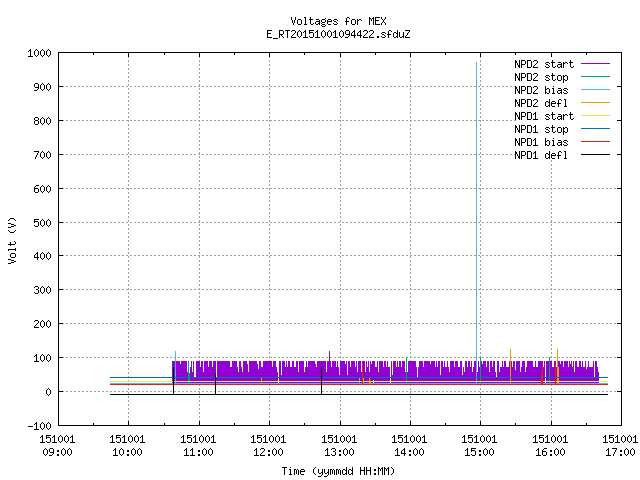Click the 400 y-axis tick label

(42, 256)
